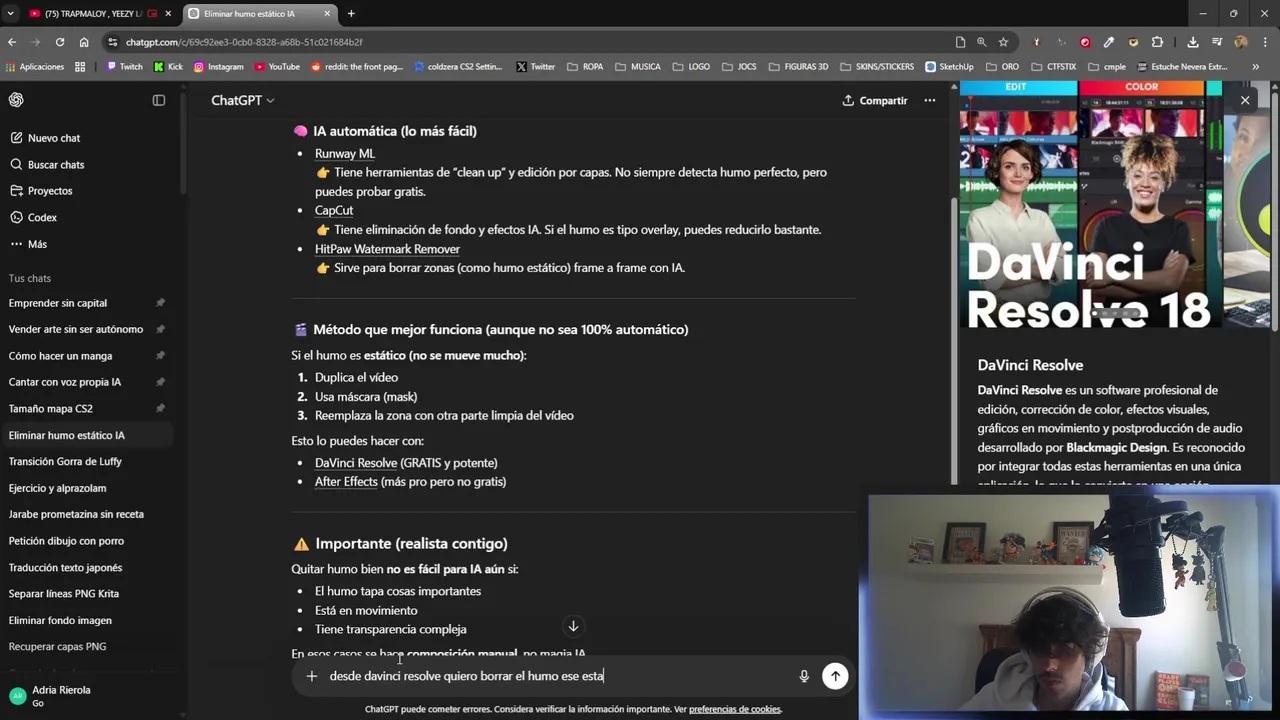Collapse the Tus chats section
The width and height of the screenshot is (1280, 720).
pyautogui.click(x=30, y=278)
